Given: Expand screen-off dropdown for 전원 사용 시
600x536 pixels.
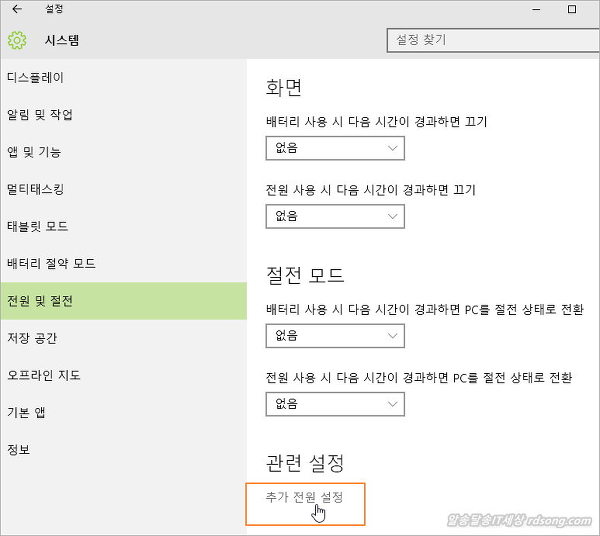Looking at the screenshot, I should (335, 215).
